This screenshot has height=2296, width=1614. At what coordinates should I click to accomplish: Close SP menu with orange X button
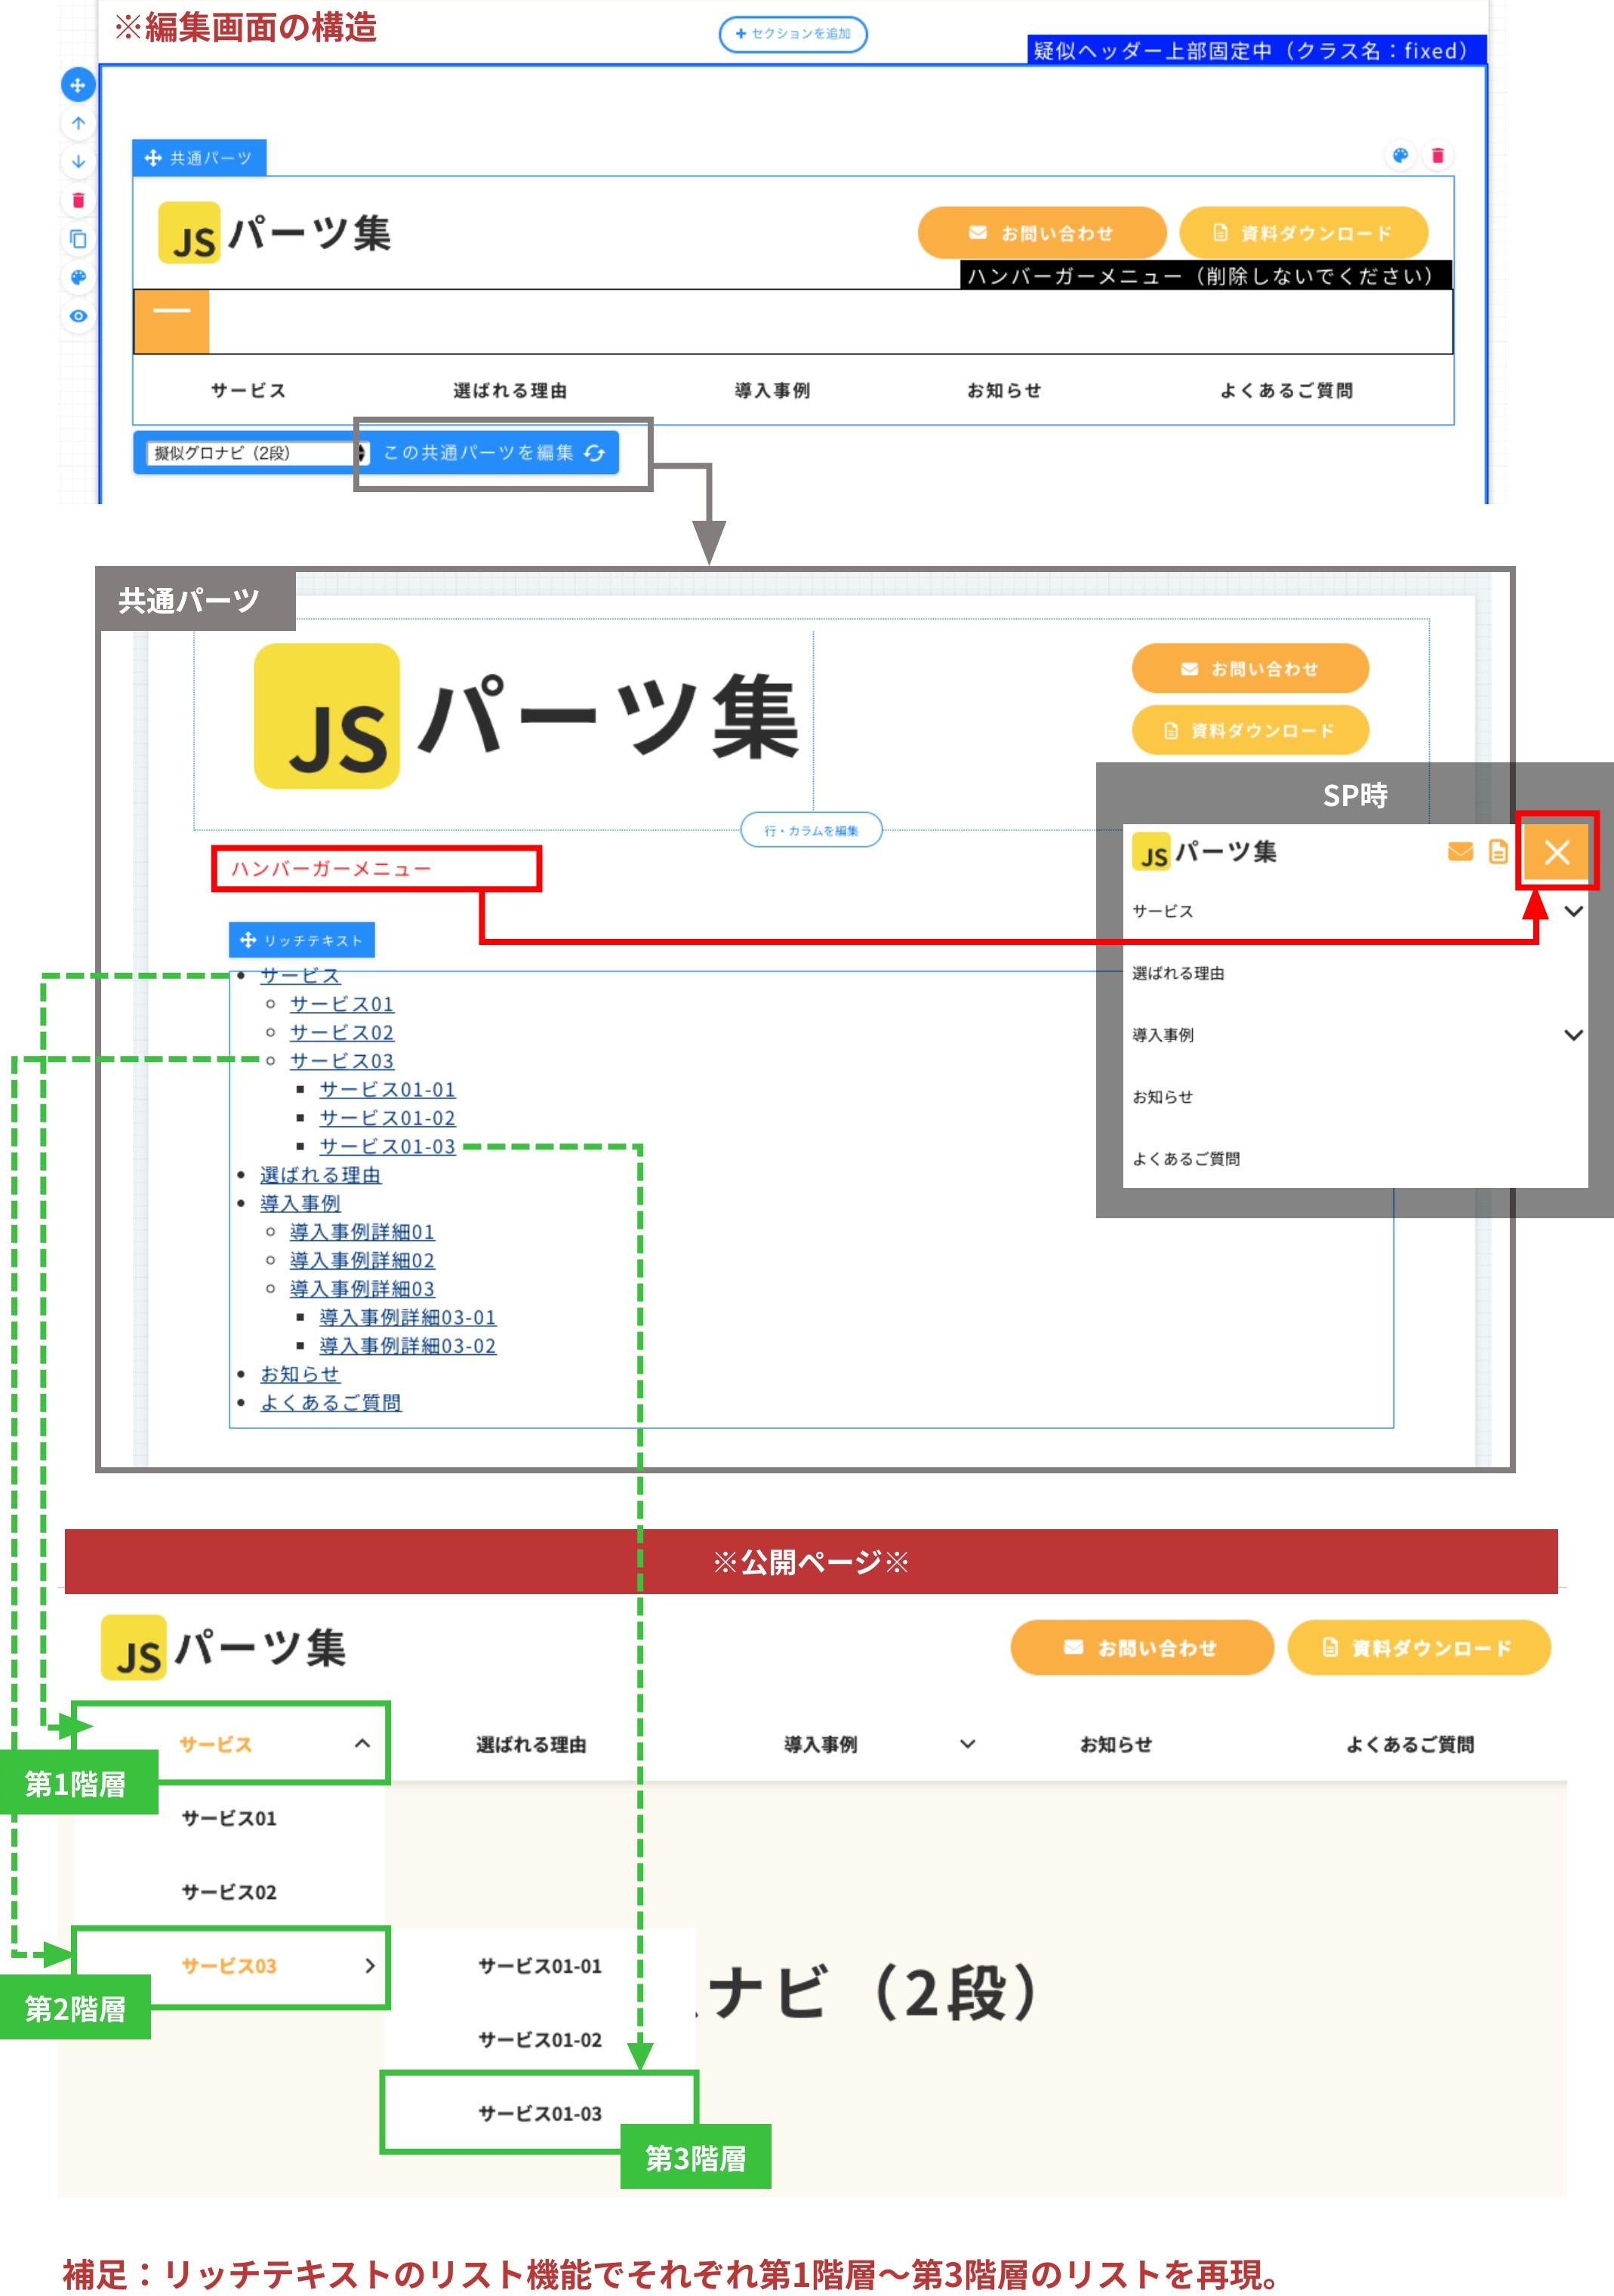click(x=1556, y=852)
